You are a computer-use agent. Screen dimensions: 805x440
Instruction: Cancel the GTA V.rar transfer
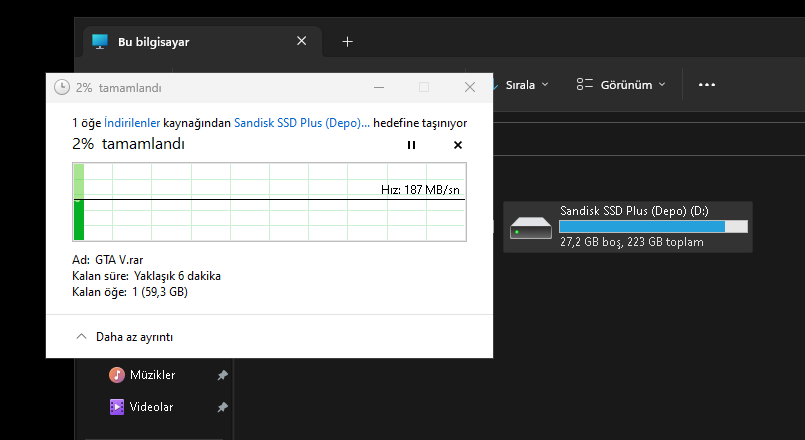458,145
